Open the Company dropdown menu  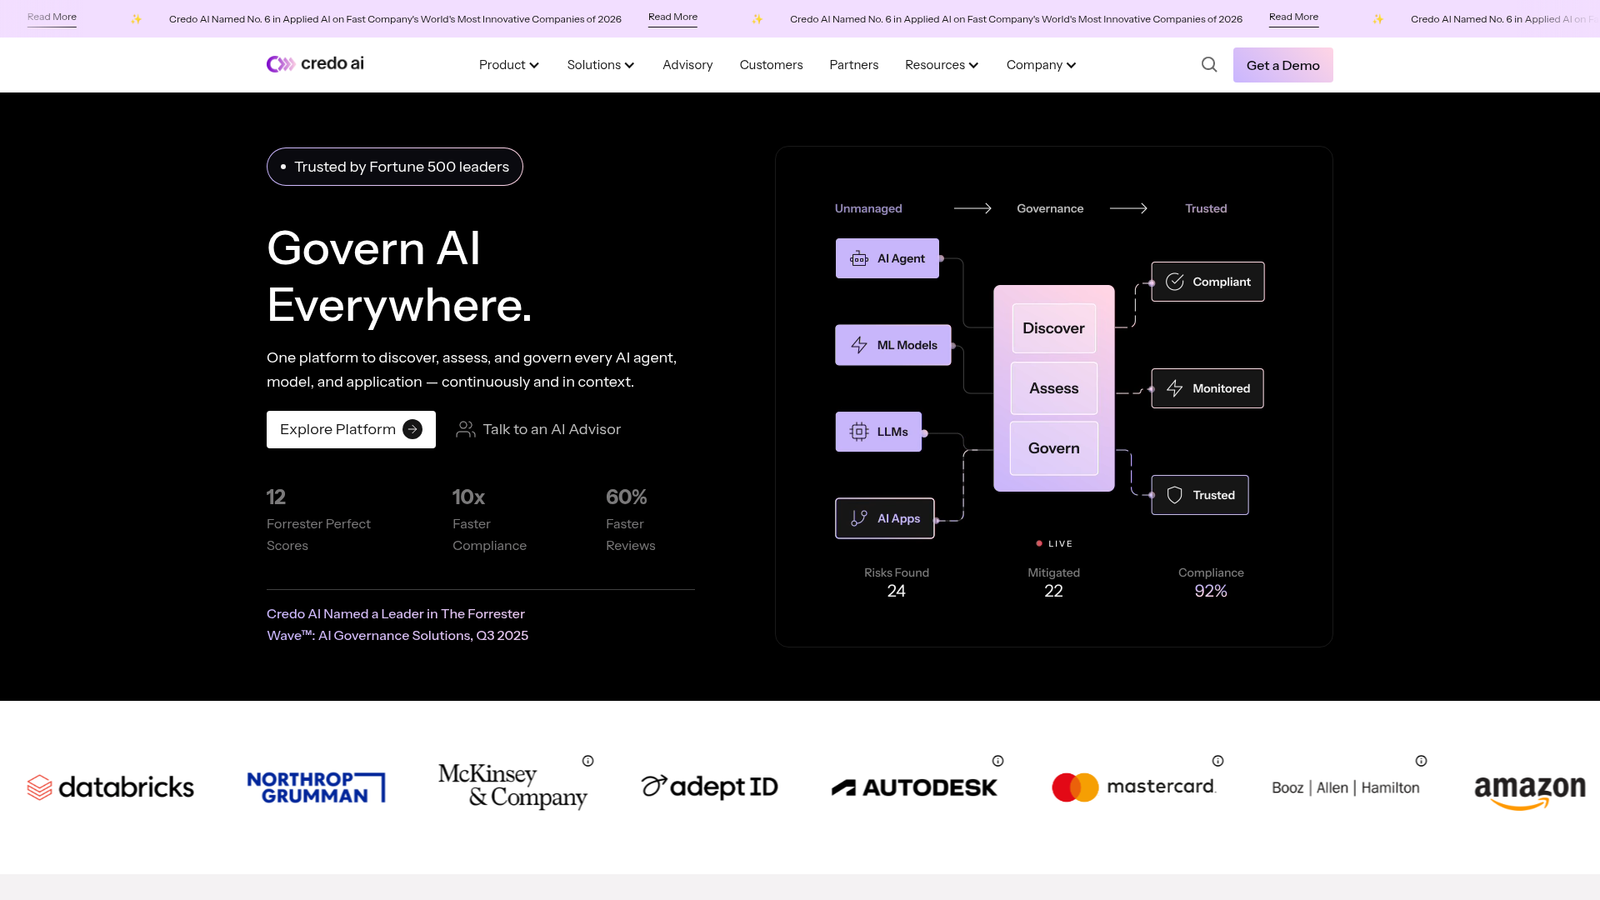click(1041, 65)
